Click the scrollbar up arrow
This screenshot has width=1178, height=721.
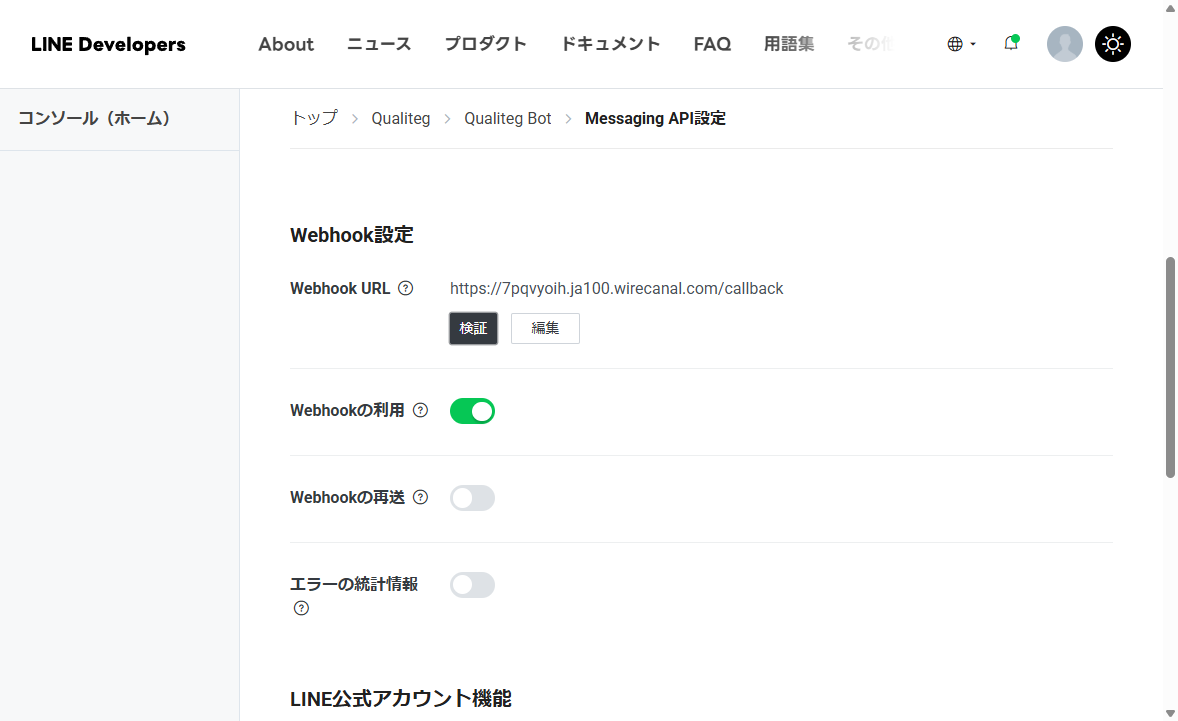[x=1170, y=8]
